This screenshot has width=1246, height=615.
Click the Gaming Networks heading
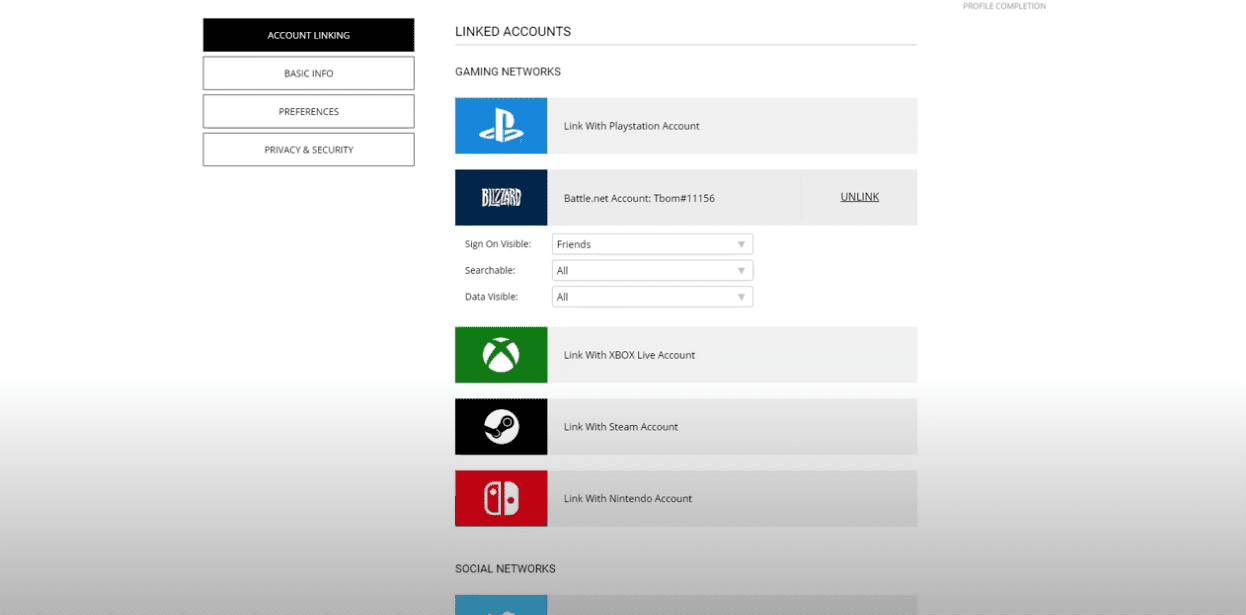click(508, 72)
